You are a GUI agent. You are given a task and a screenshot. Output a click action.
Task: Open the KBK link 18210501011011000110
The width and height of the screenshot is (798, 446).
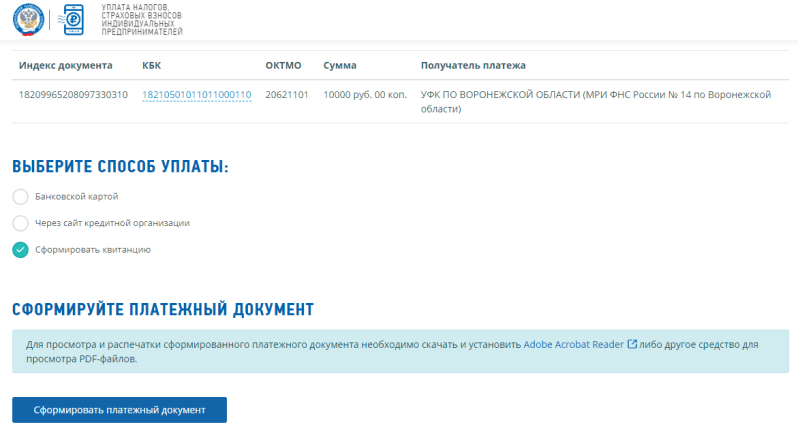coord(196,95)
